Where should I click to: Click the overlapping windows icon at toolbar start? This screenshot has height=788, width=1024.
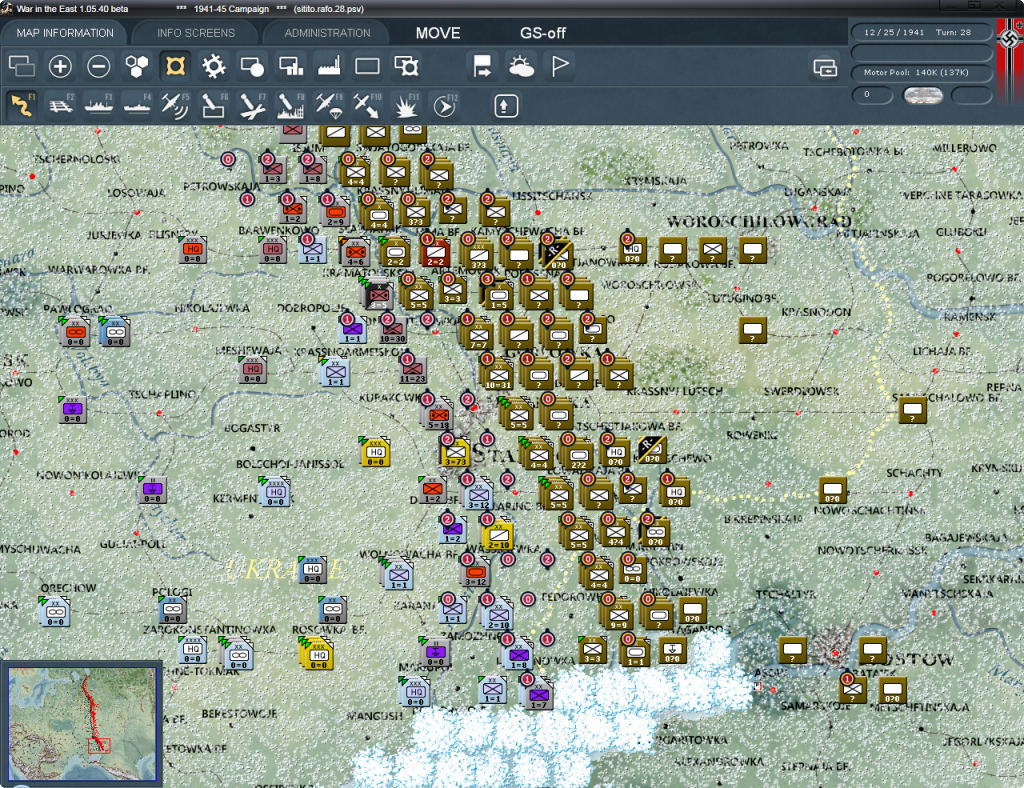coord(22,66)
